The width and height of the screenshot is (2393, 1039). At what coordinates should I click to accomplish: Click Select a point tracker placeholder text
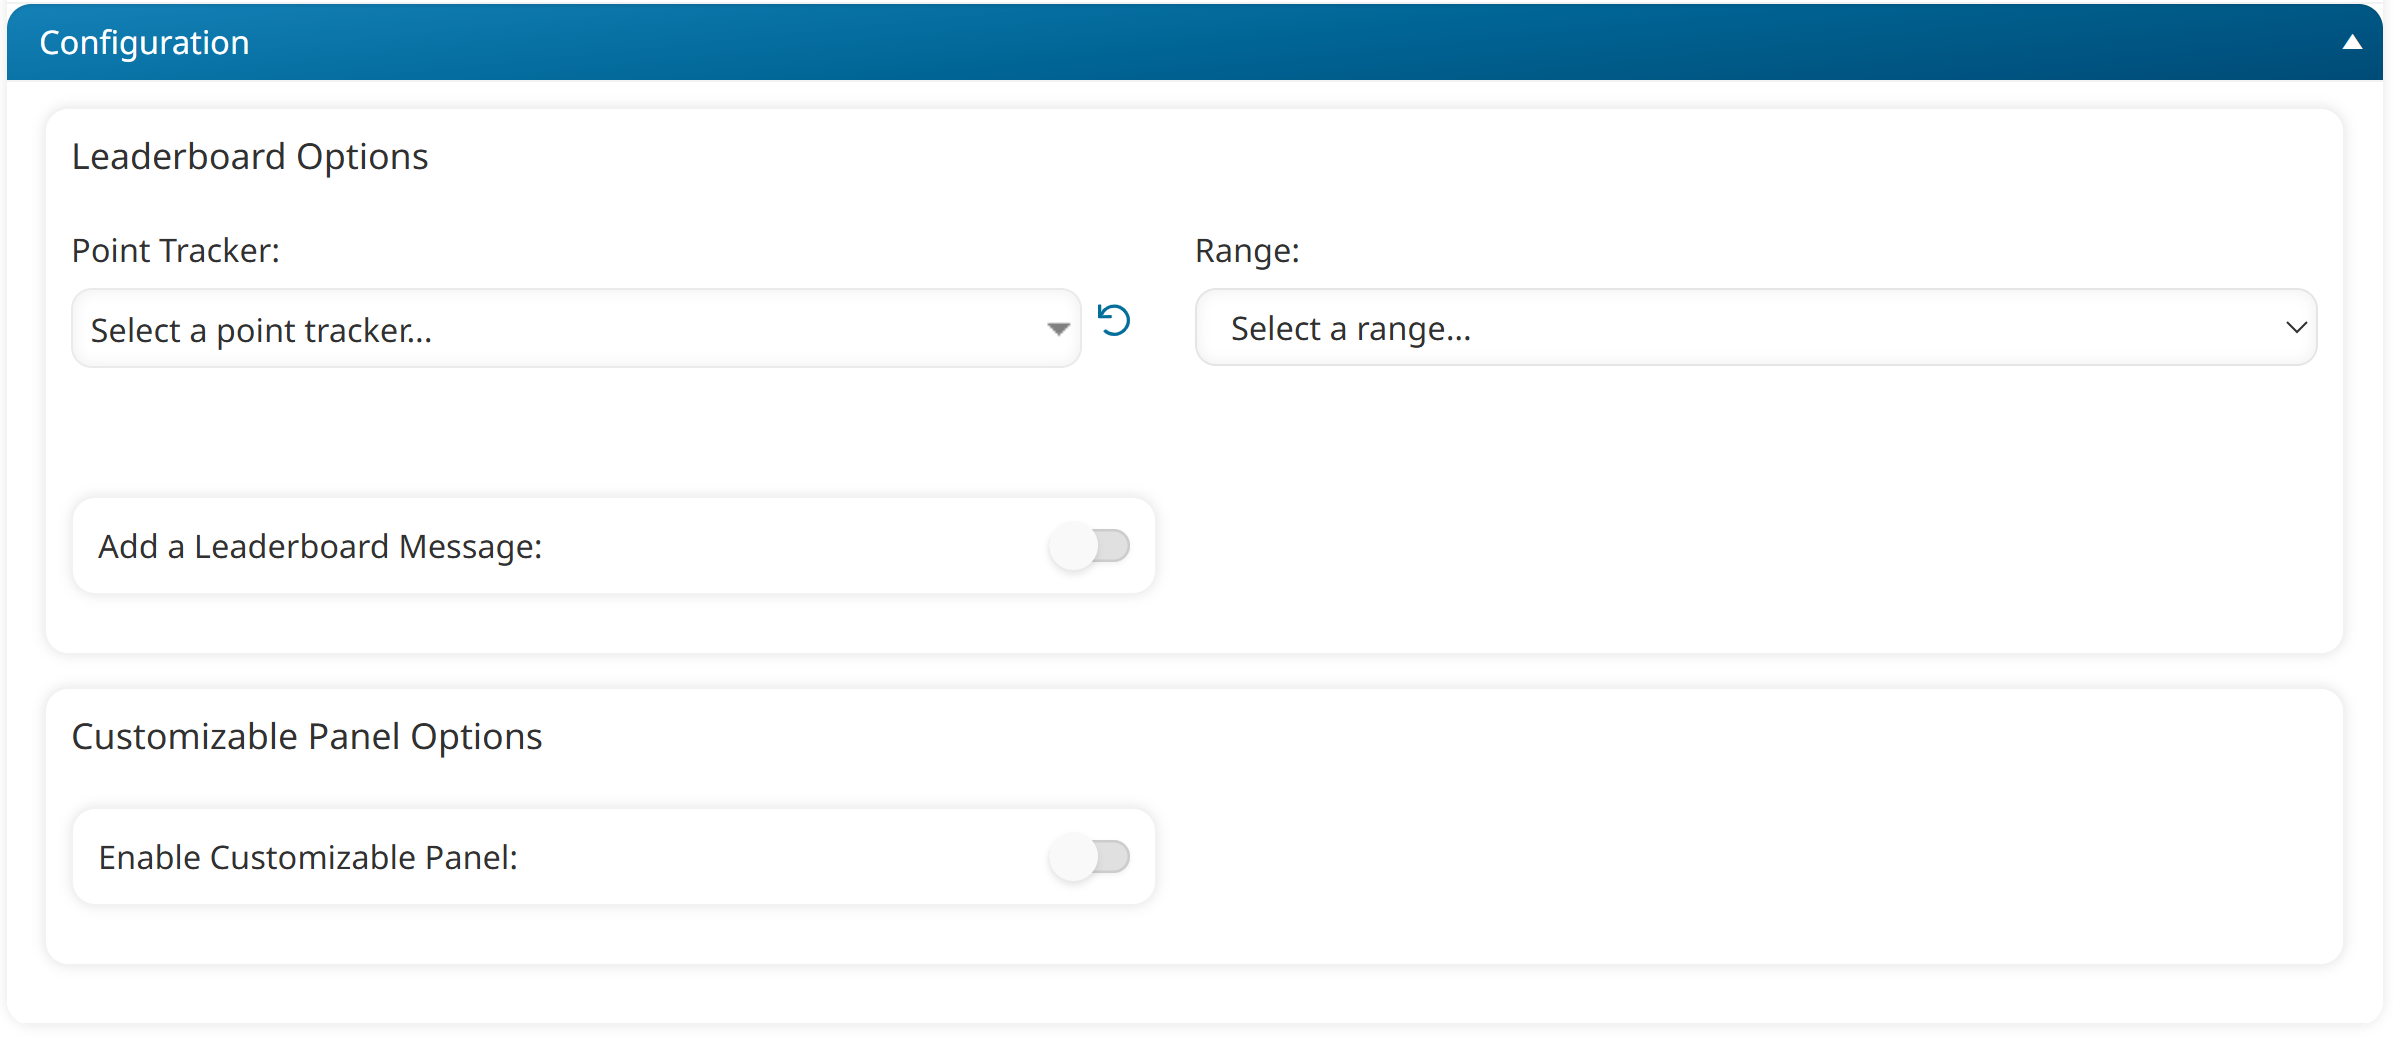pyautogui.click(x=263, y=330)
